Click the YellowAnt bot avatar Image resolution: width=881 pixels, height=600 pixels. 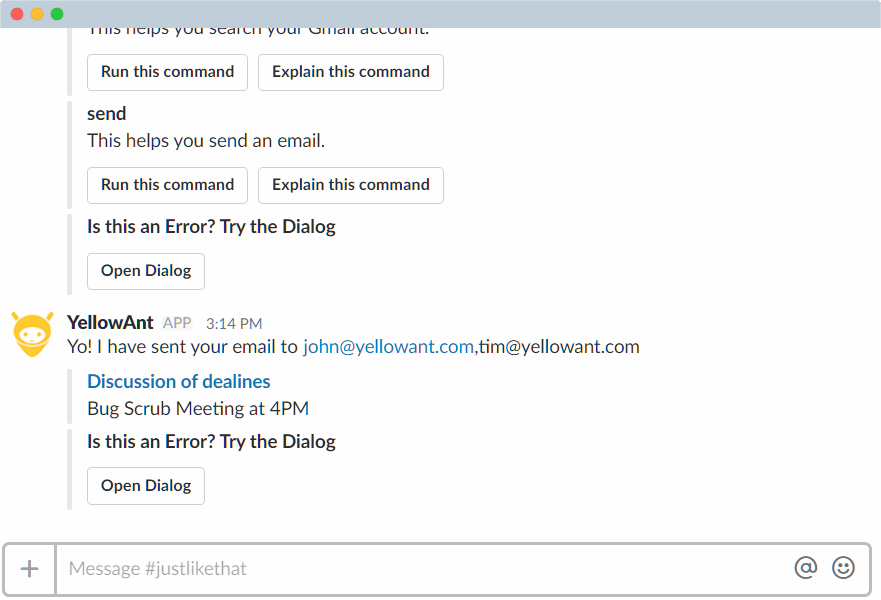[33, 335]
